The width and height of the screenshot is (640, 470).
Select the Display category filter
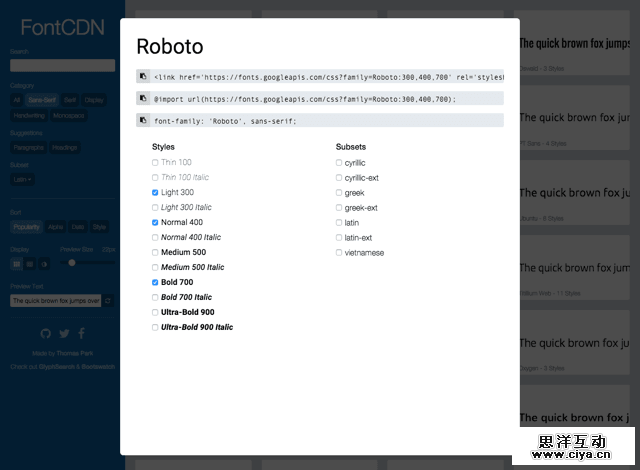(x=94, y=100)
